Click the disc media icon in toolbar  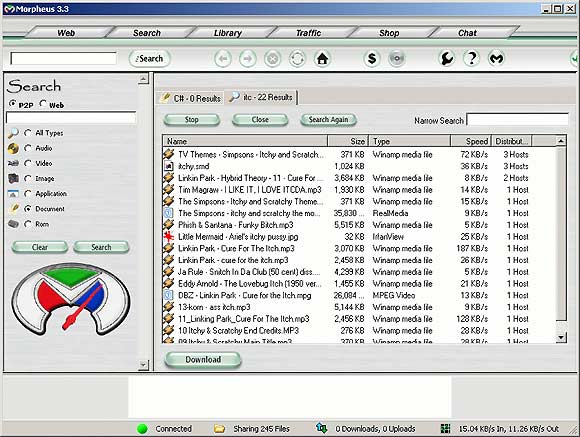tap(397, 58)
